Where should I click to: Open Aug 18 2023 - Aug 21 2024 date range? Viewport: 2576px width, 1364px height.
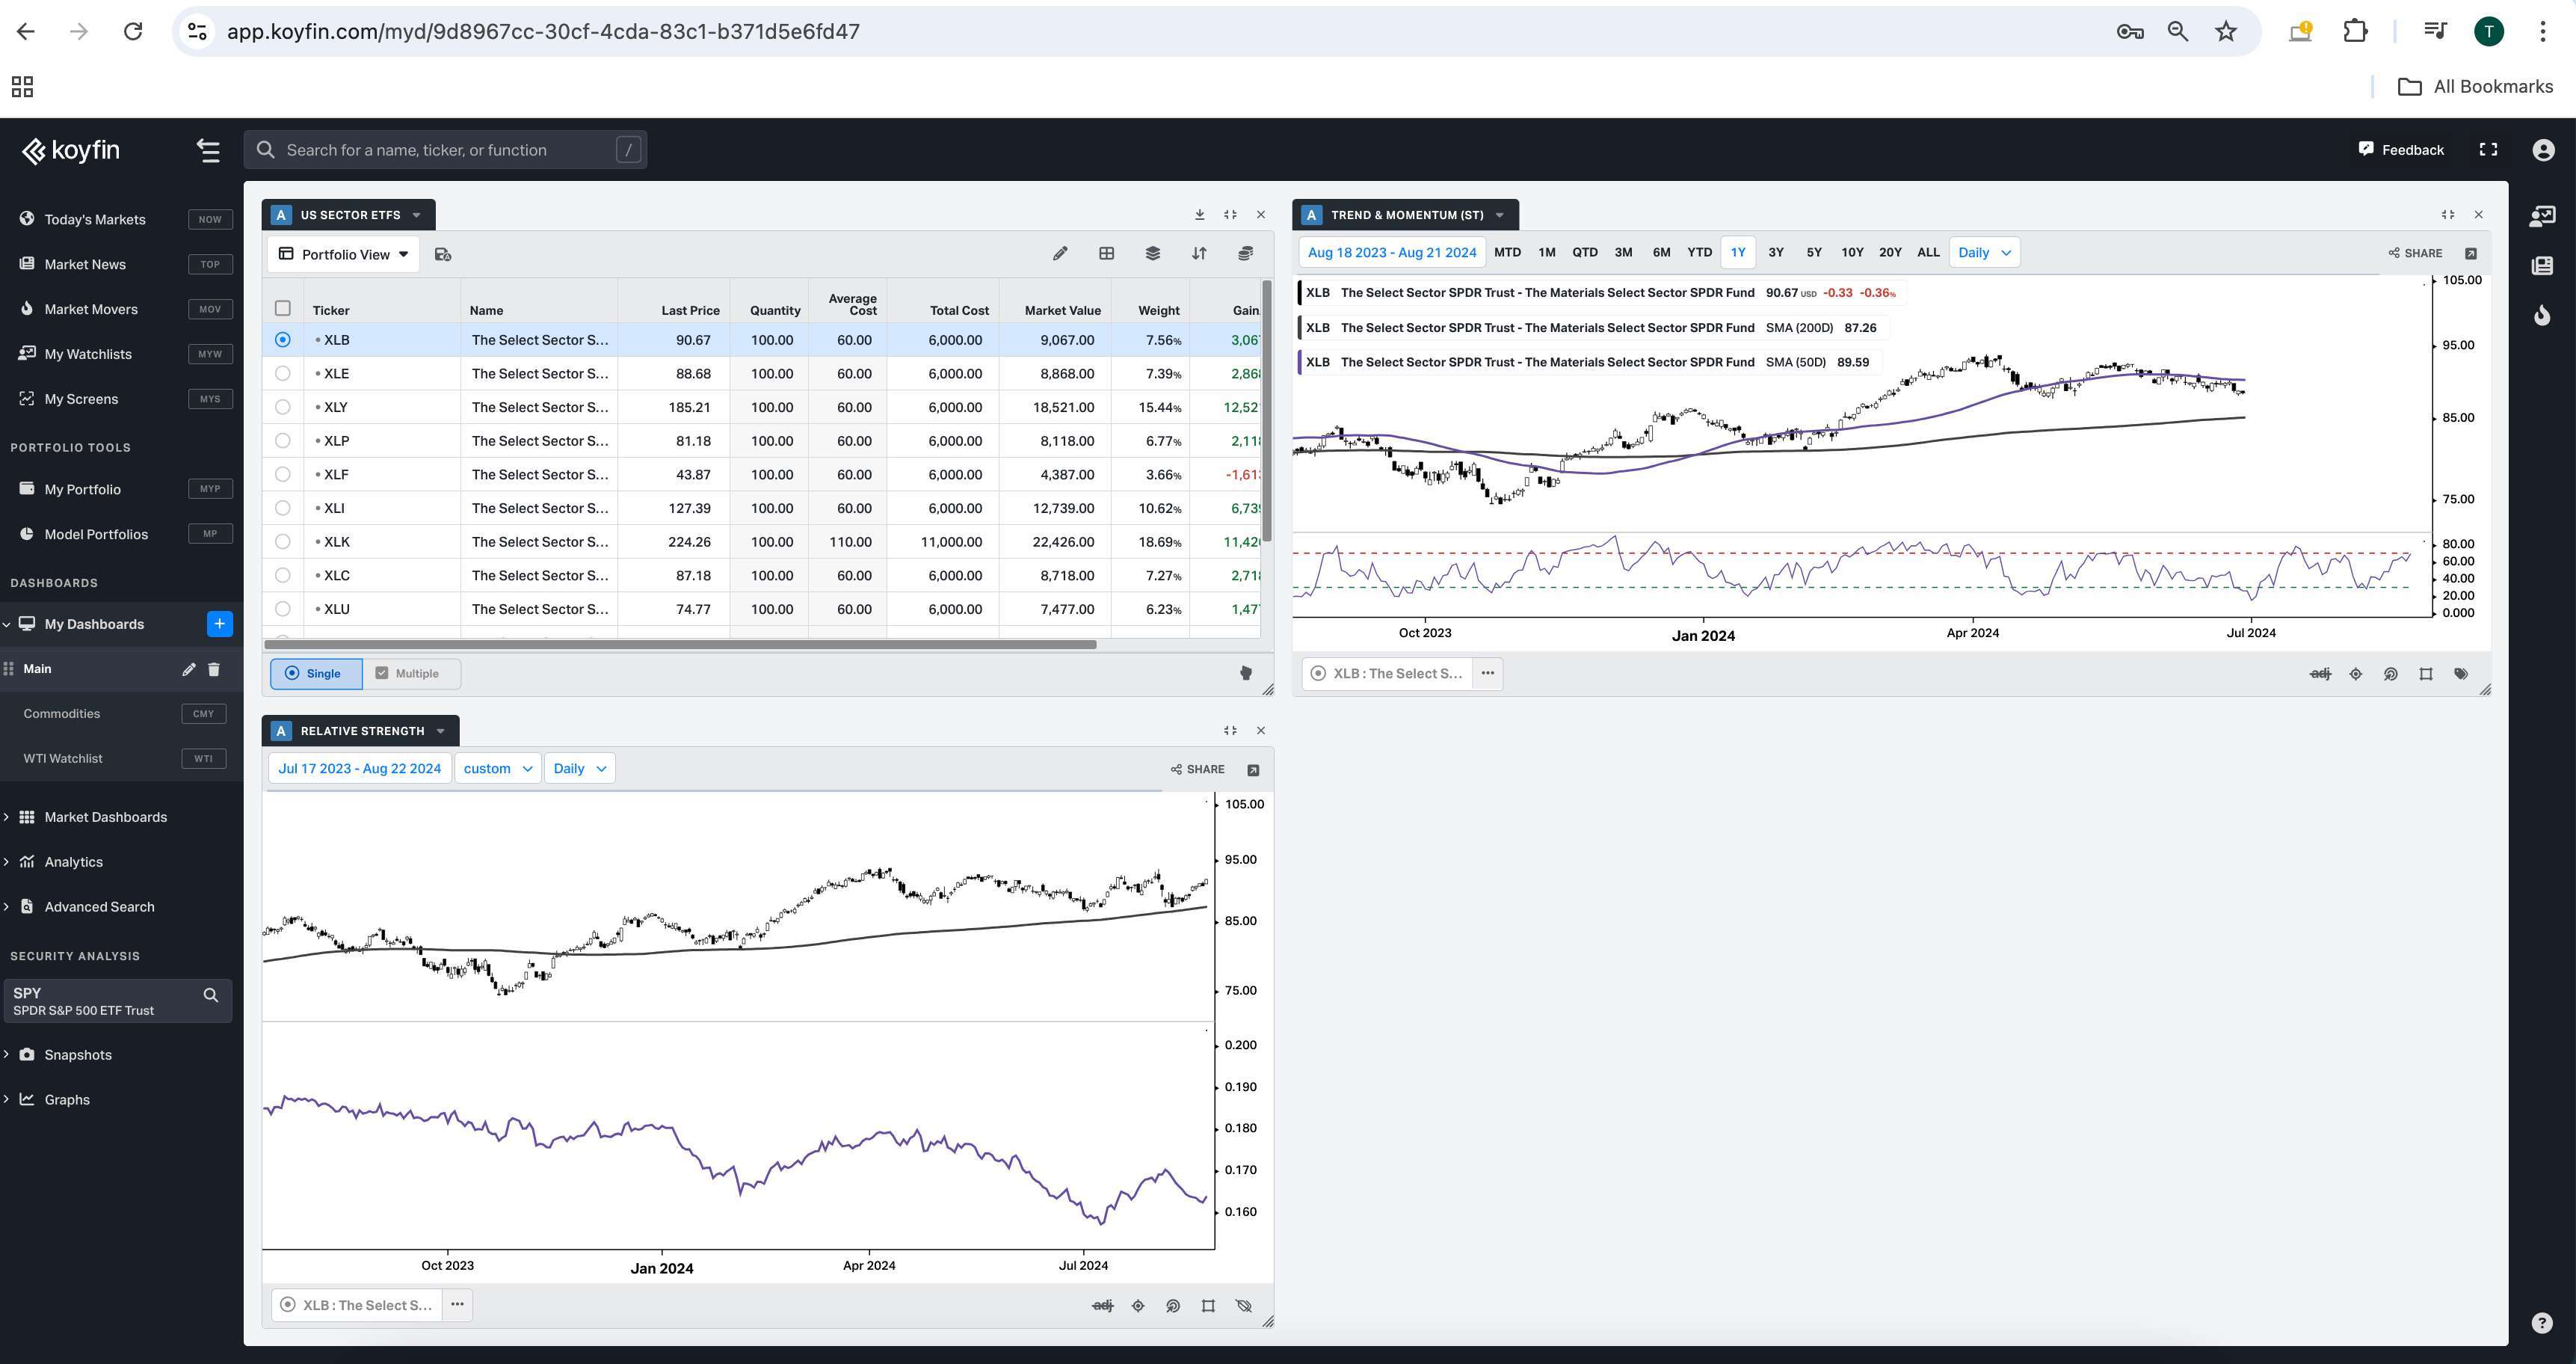coord(1392,253)
